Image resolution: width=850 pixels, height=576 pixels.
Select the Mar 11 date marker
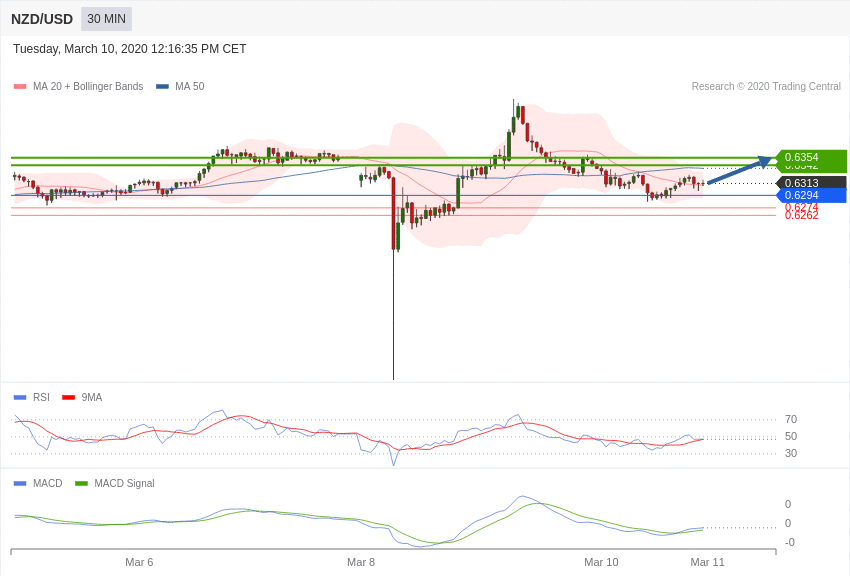[x=707, y=562]
